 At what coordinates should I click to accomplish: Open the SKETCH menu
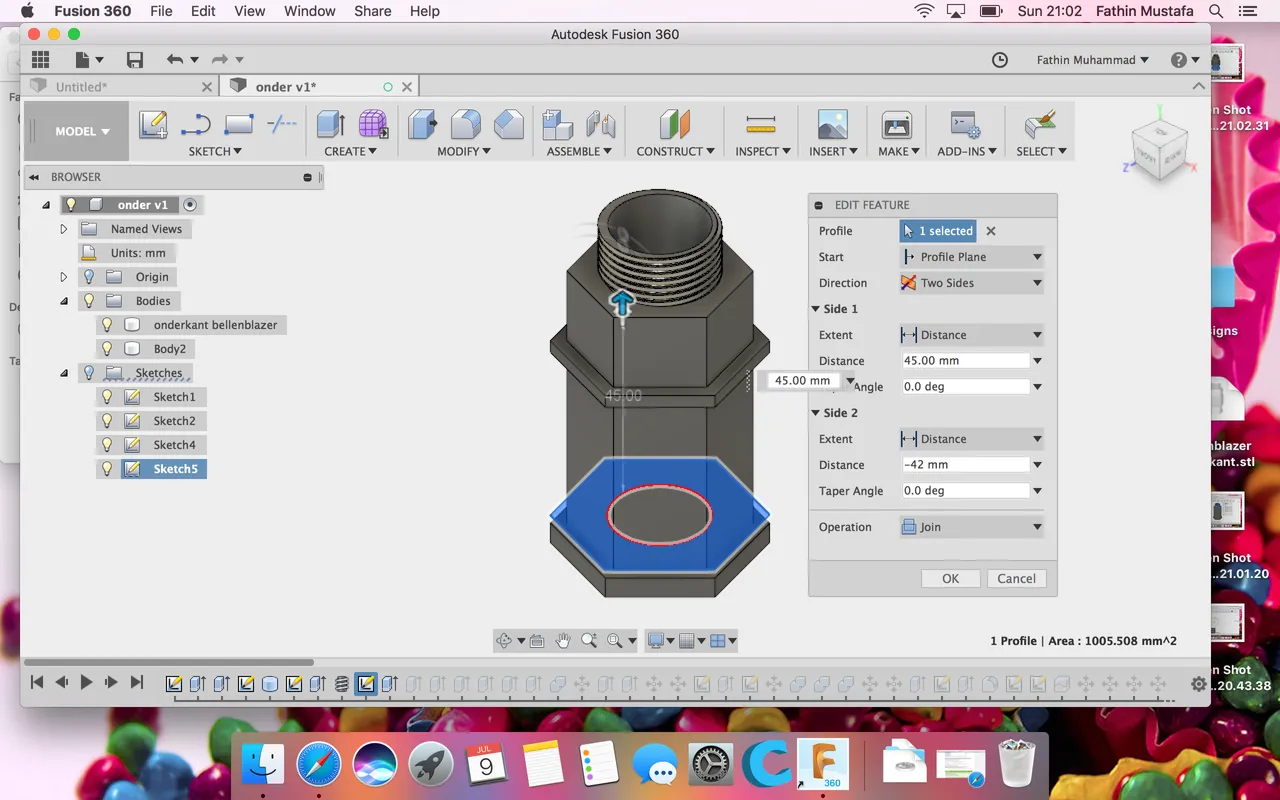[x=215, y=151]
